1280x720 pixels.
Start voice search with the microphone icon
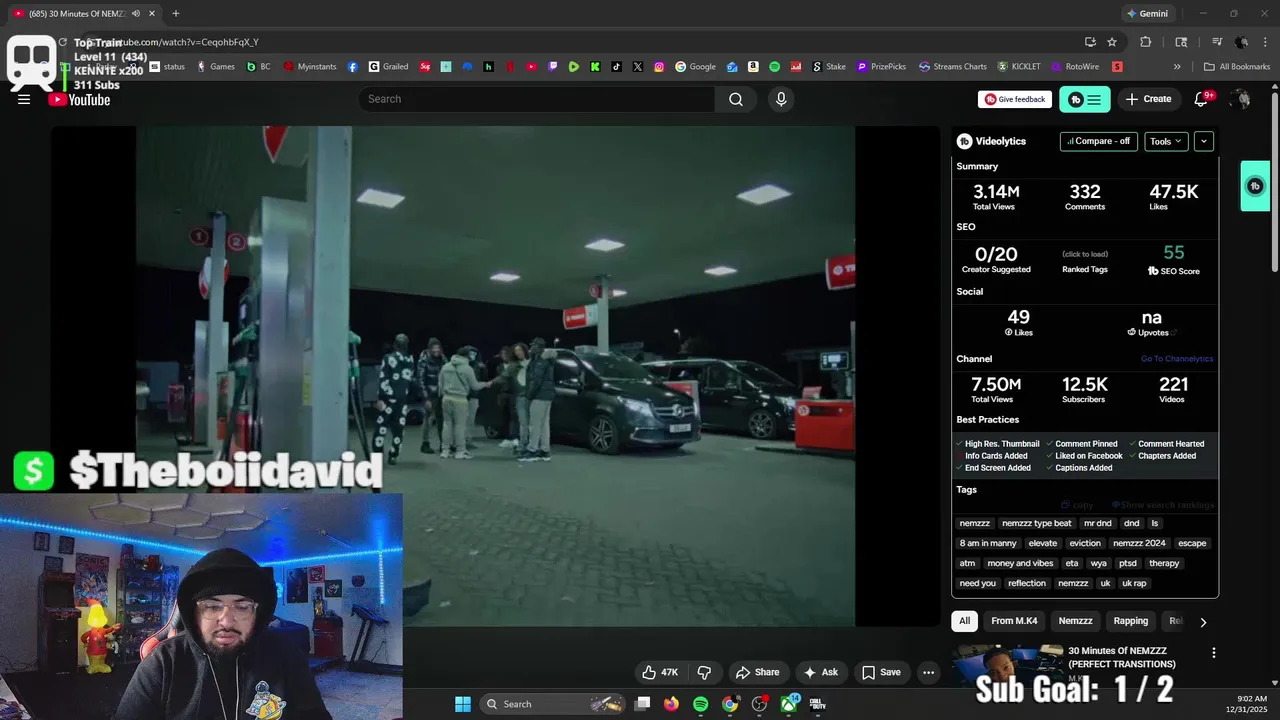(x=781, y=99)
